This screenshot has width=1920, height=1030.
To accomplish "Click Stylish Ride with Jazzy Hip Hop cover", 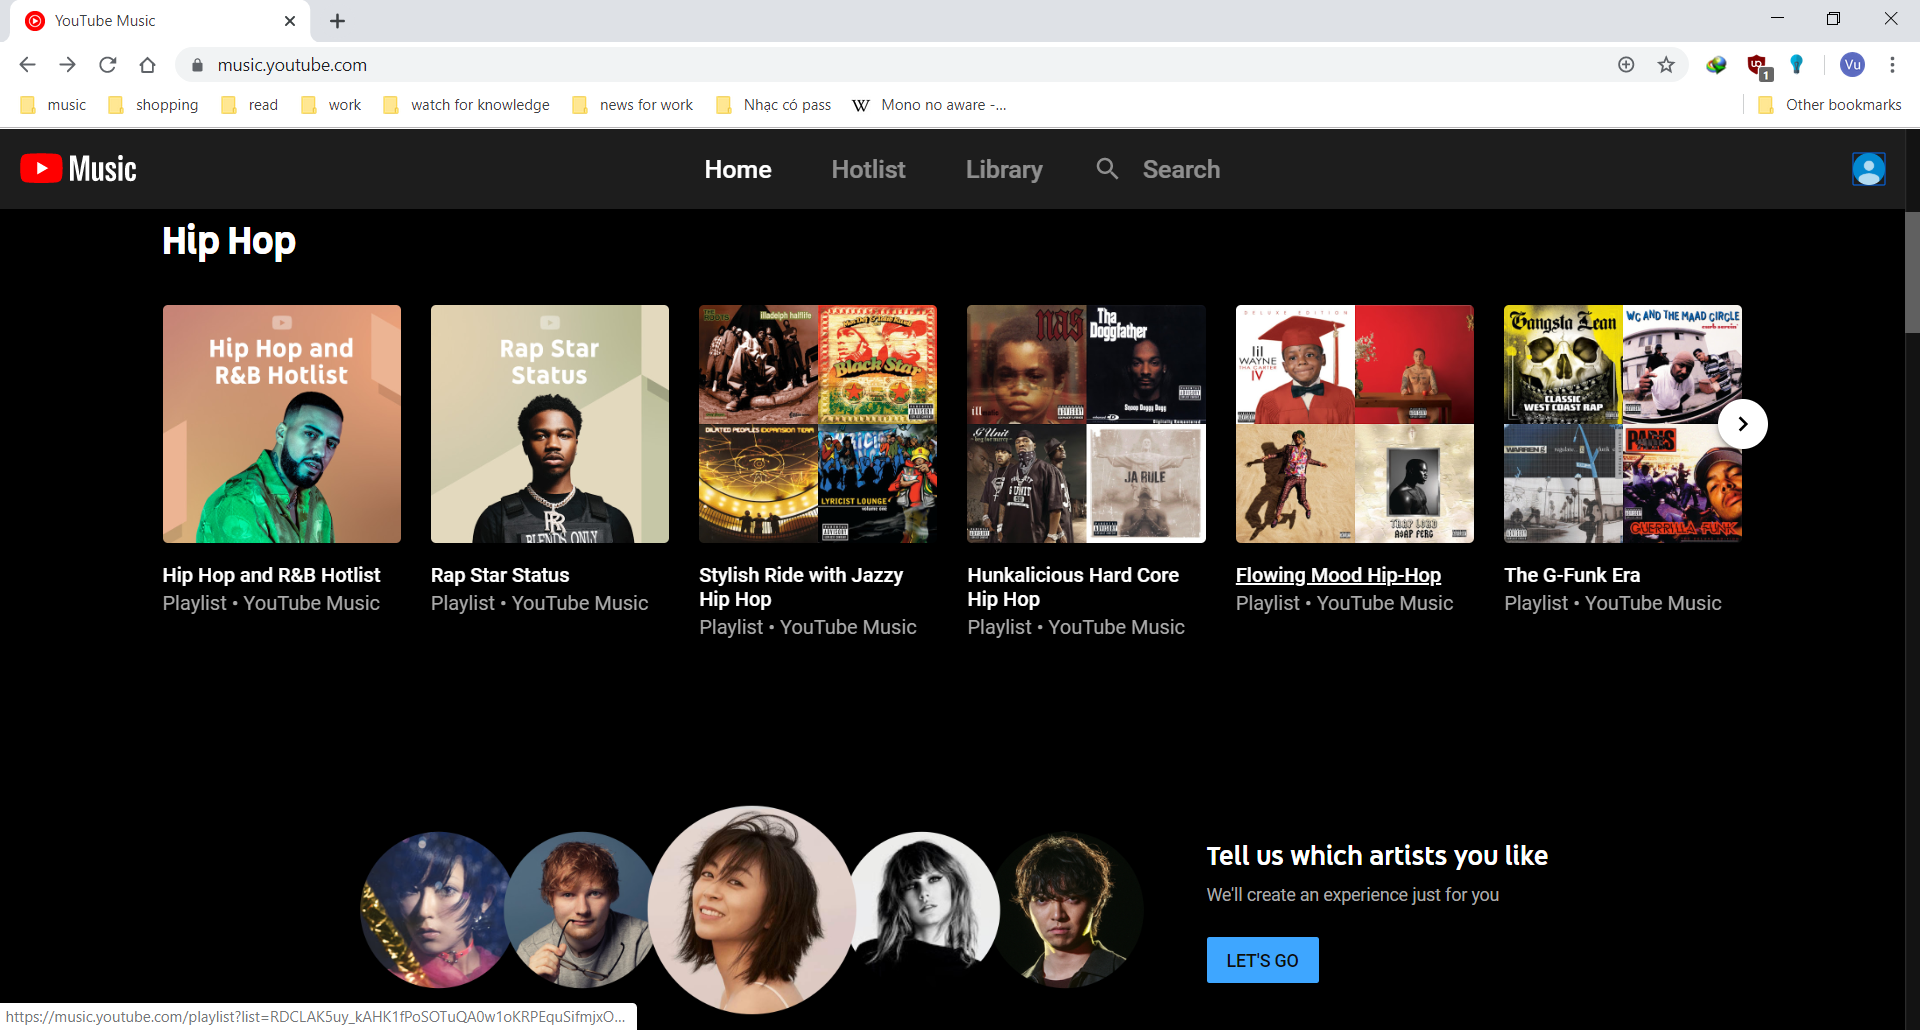I will click(818, 424).
